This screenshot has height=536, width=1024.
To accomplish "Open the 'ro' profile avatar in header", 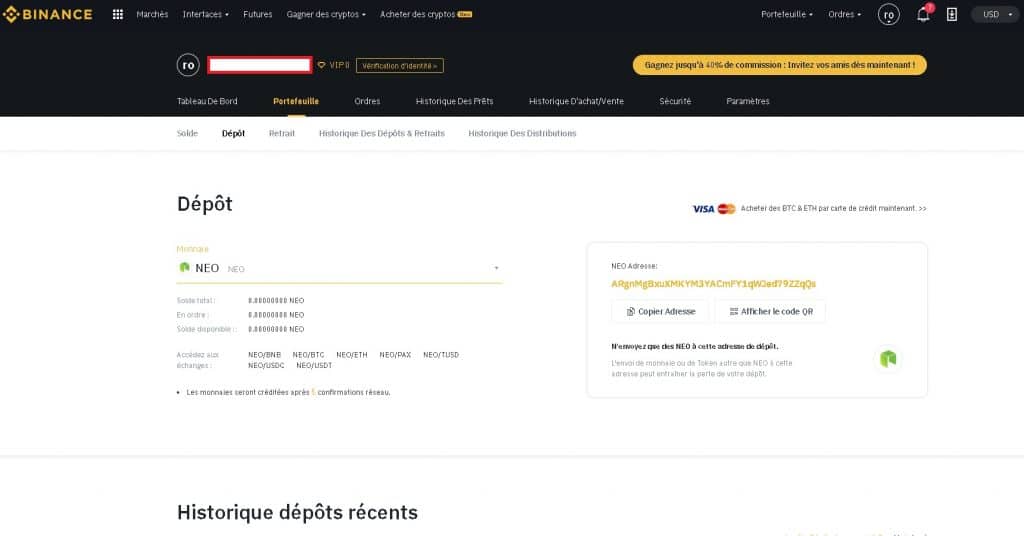I will [x=889, y=14].
